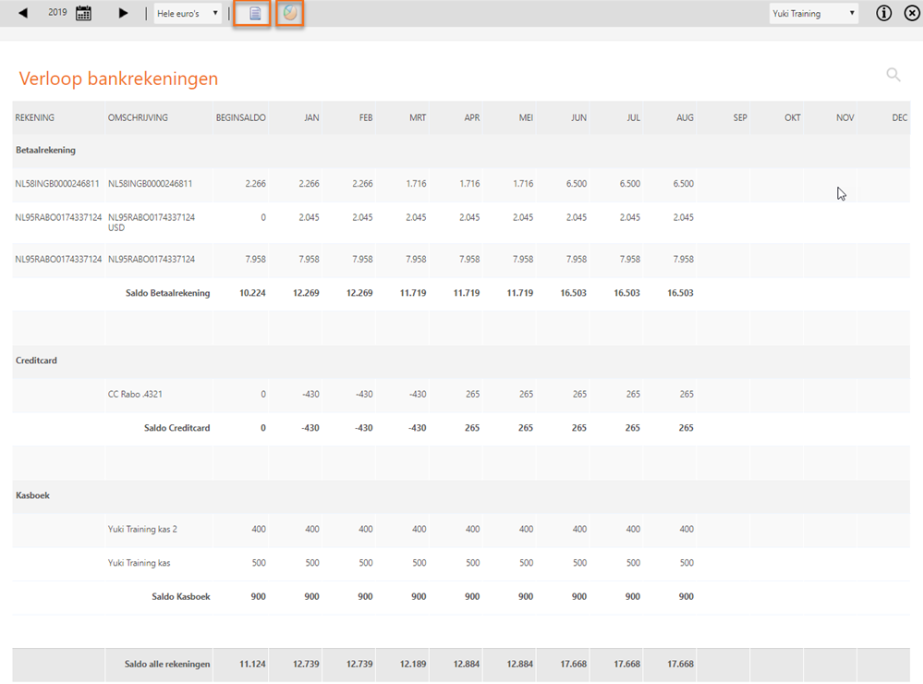Click Saldo alle rekeningen beginsaldo 11.124
This screenshot has width=923, height=684.
tap(253, 664)
